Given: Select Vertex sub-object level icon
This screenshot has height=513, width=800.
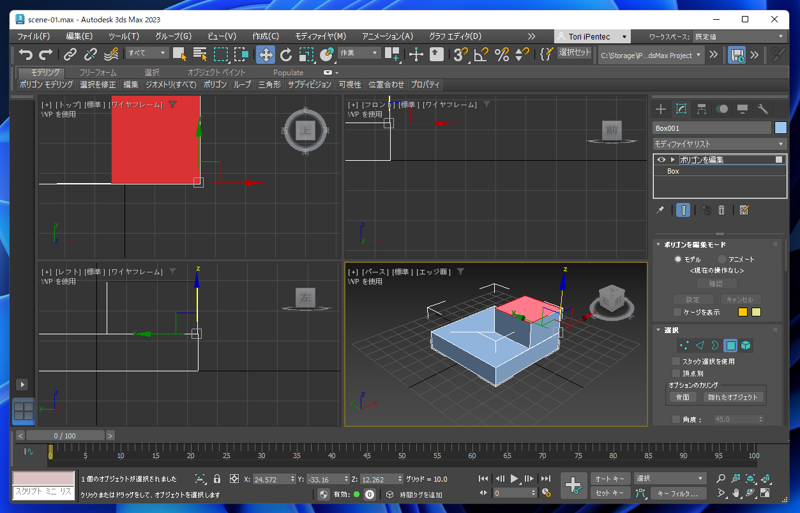Looking at the screenshot, I should 684,346.
